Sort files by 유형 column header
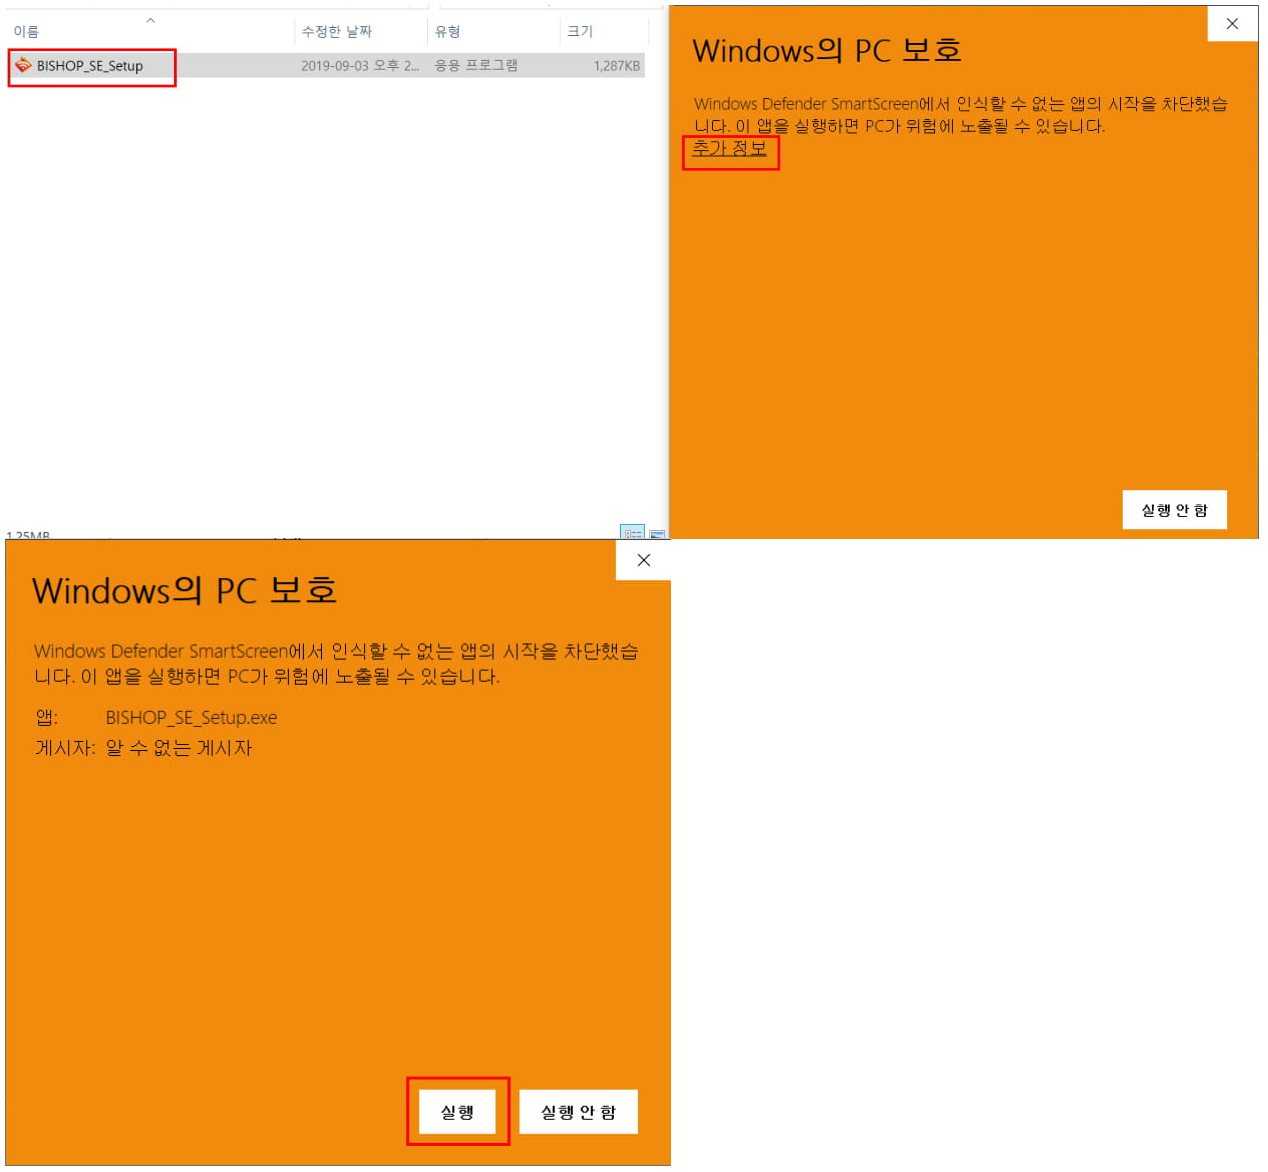The height and width of the screenshot is (1172, 1268). point(448,32)
